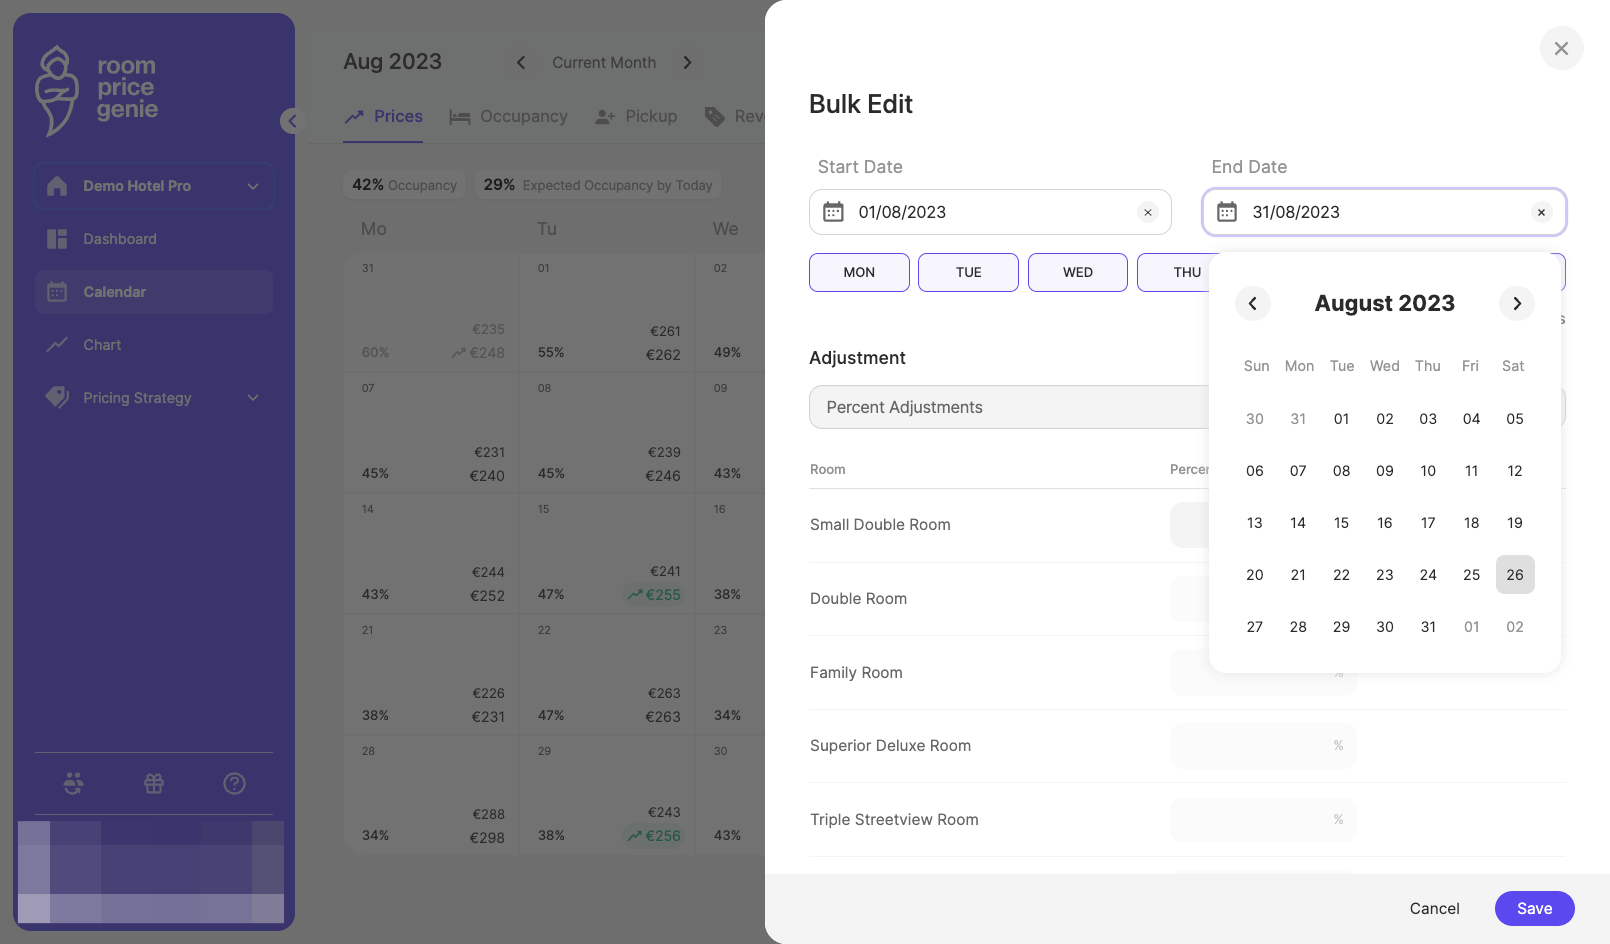The image size is (1610, 944).
Task: Open the help question mark icon
Action: (234, 783)
